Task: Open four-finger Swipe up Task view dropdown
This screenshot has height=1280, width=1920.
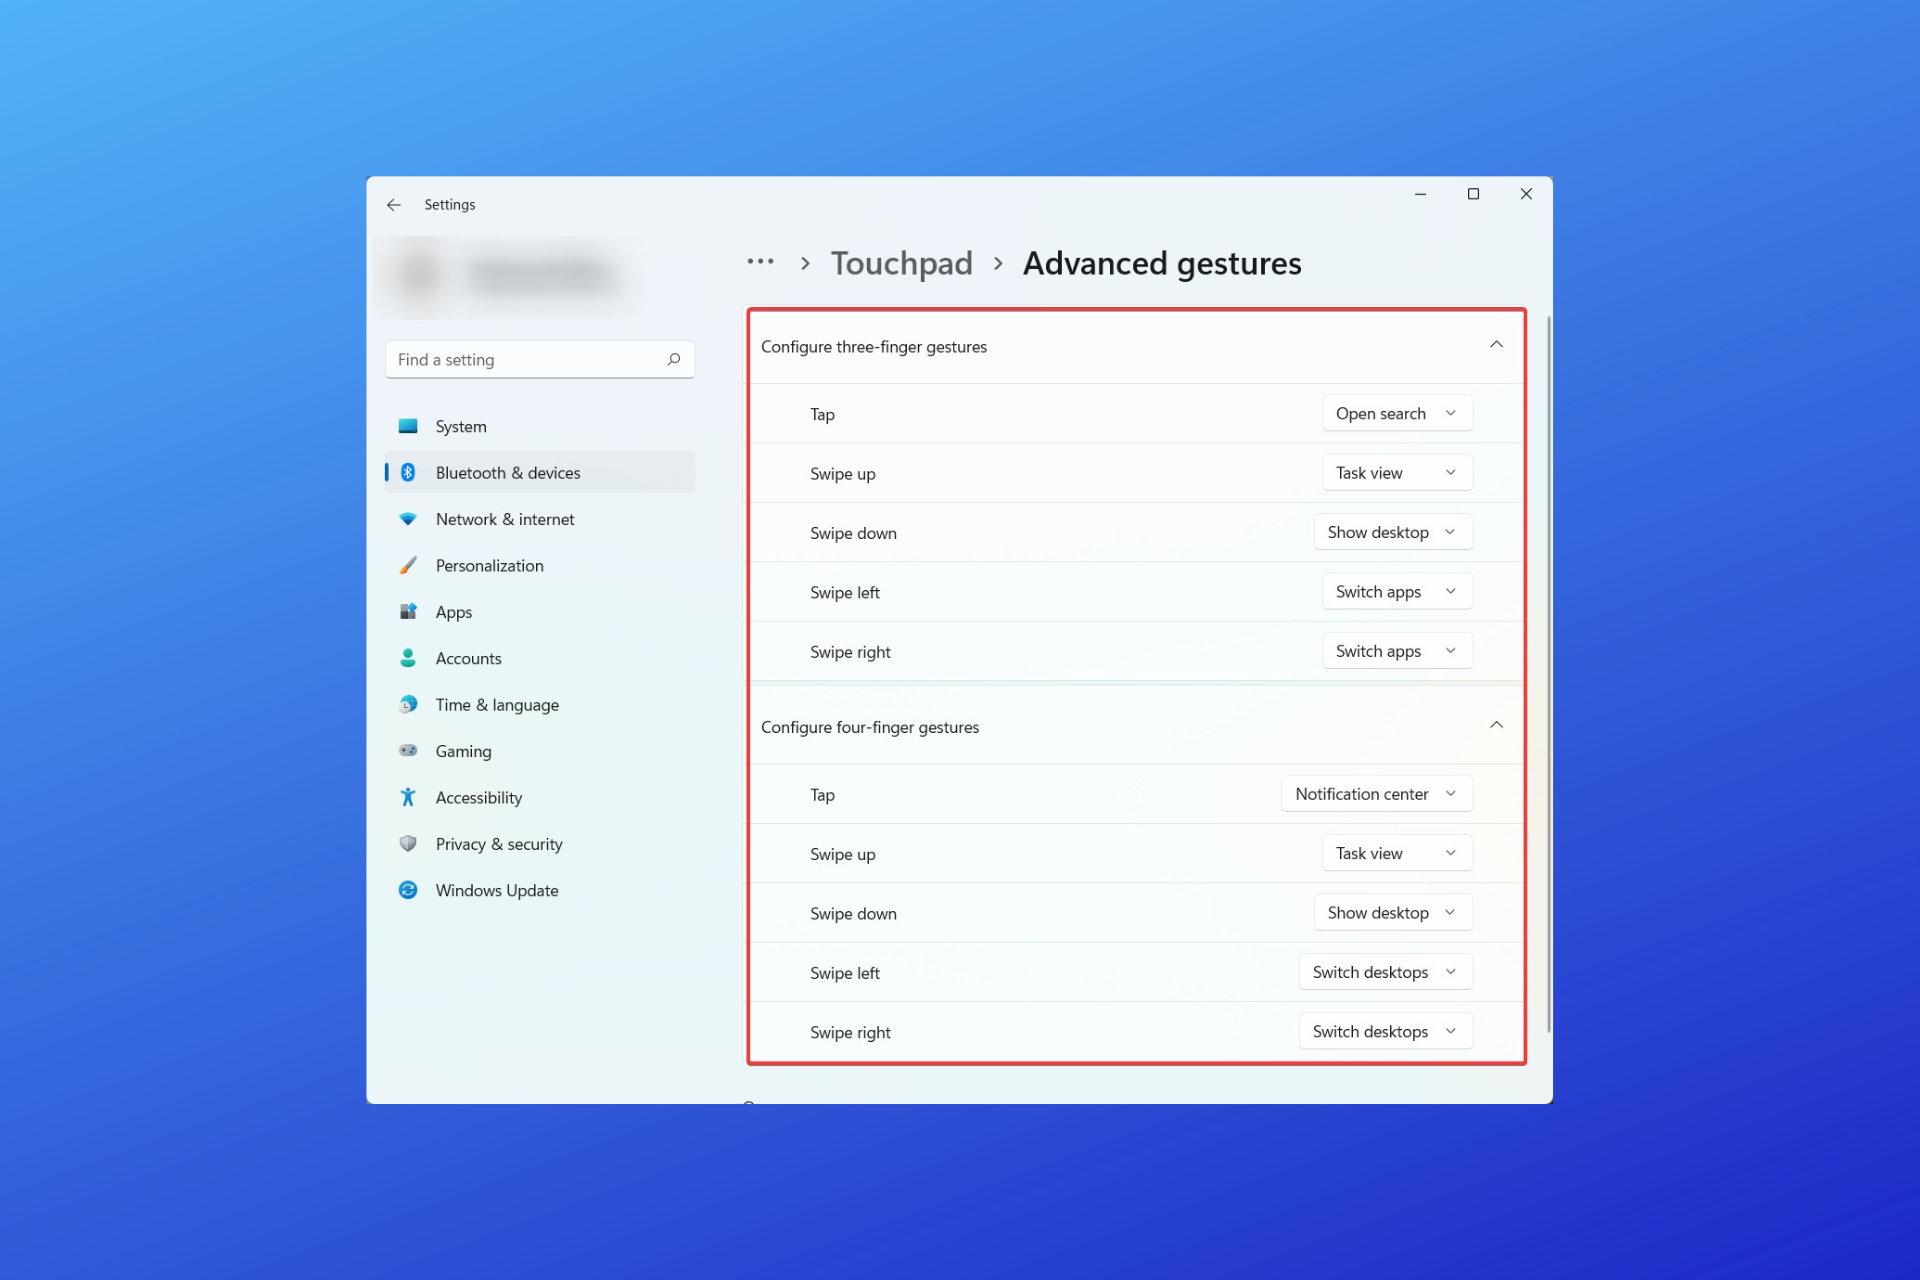Action: (x=1397, y=853)
